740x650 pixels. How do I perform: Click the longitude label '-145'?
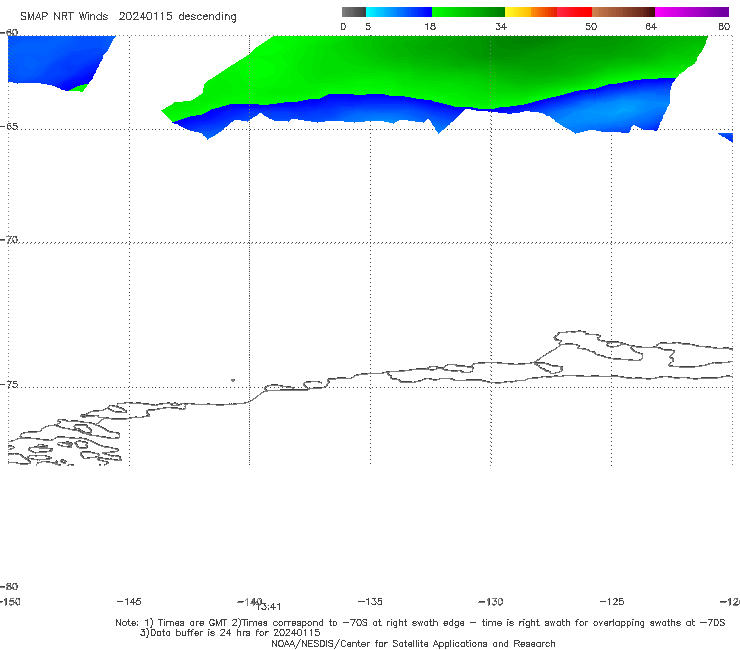pyautogui.click(x=129, y=602)
